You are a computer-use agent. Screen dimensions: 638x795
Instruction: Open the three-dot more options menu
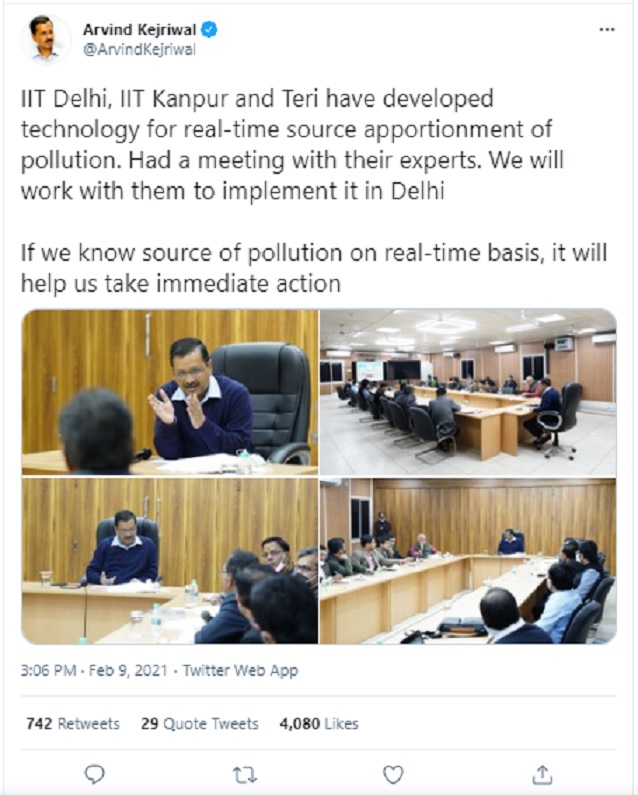point(607,30)
